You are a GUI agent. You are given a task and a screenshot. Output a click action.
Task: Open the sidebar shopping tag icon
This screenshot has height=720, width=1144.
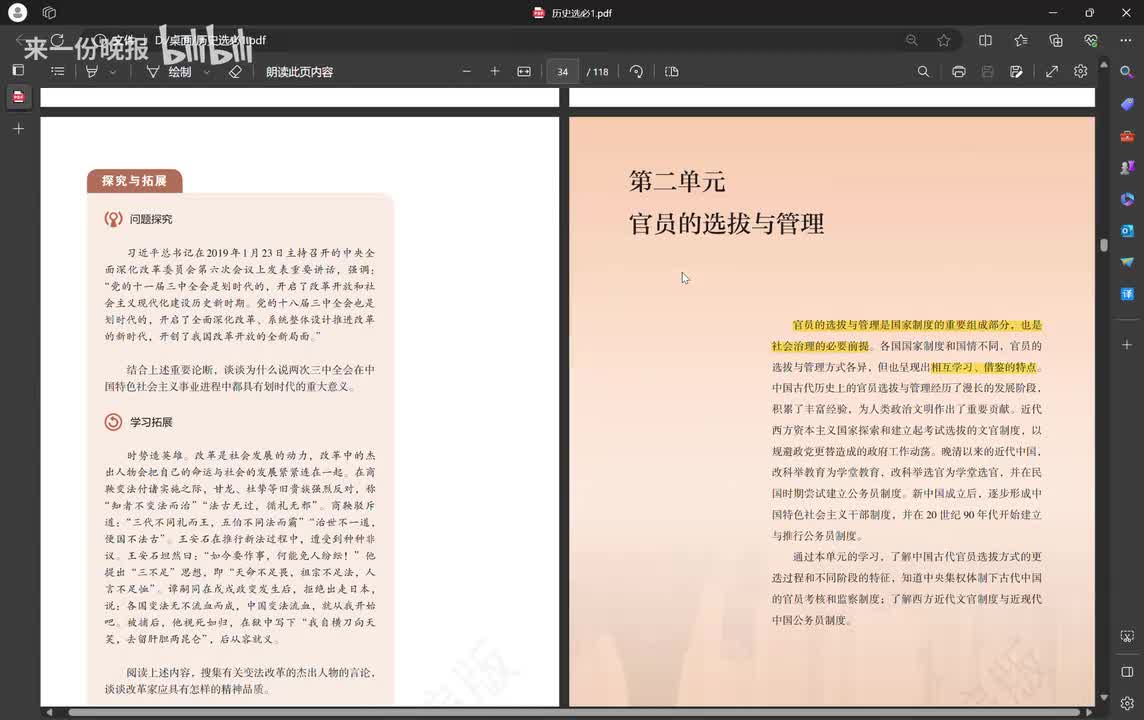coord(1127,104)
